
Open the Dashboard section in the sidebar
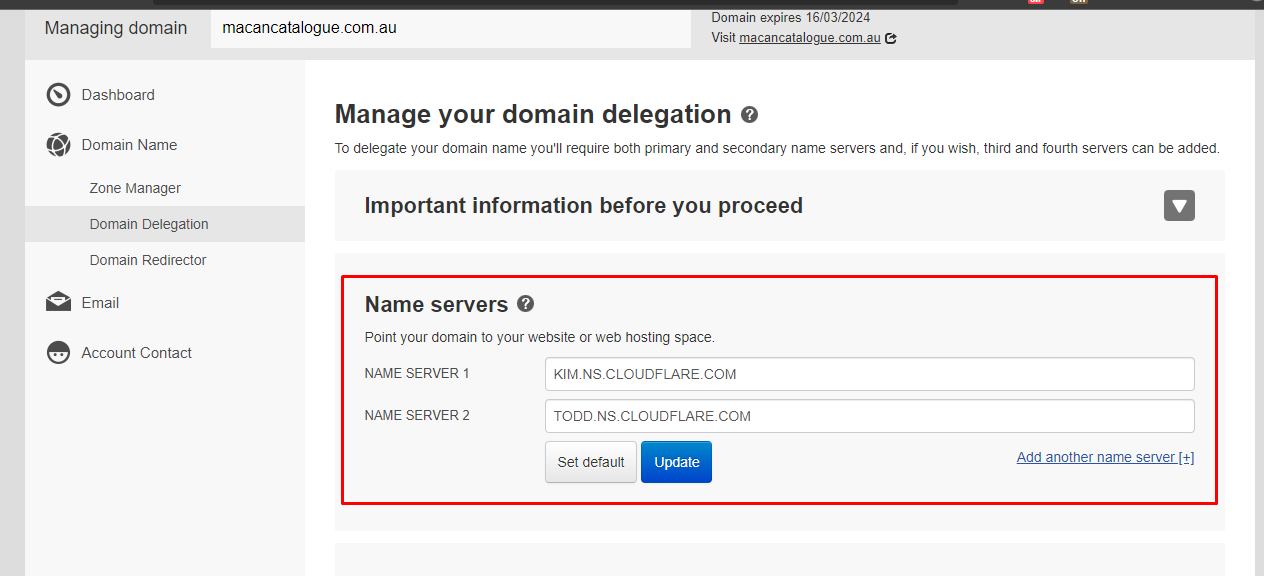(x=117, y=94)
